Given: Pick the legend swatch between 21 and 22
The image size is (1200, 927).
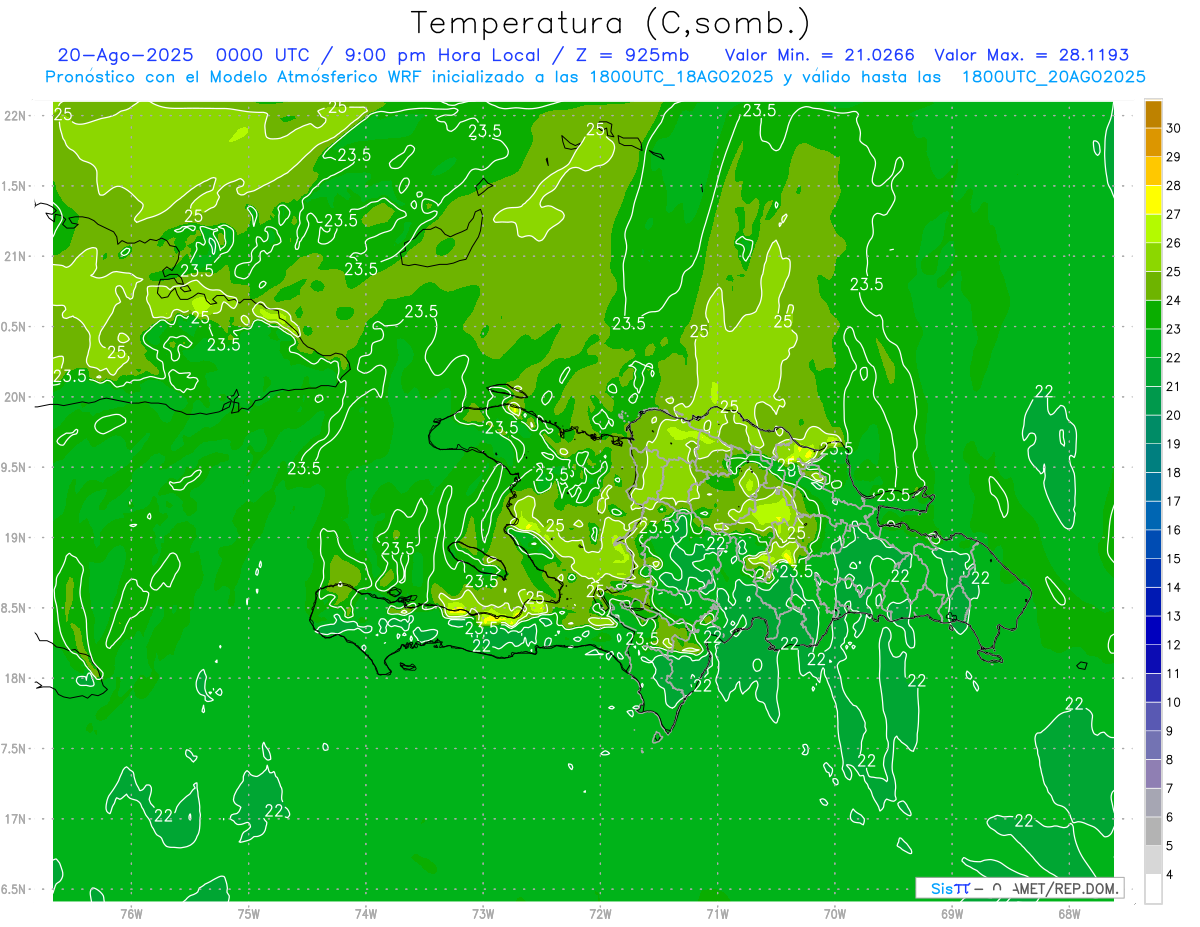Looking at the screenshot, I should 1153,372.
